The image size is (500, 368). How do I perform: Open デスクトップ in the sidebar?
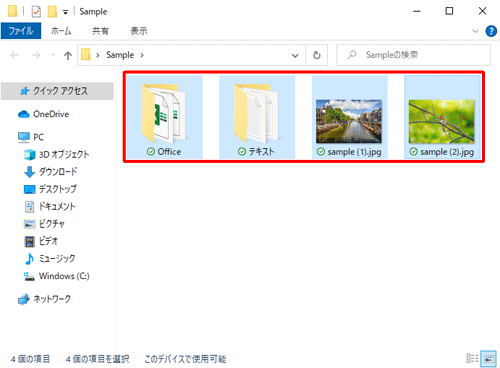point(50,189)
